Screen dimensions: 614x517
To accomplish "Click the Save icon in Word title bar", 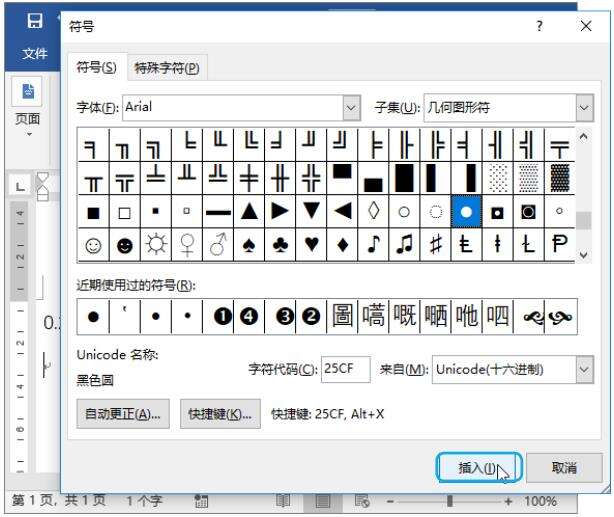I will [x=34, y=21].
